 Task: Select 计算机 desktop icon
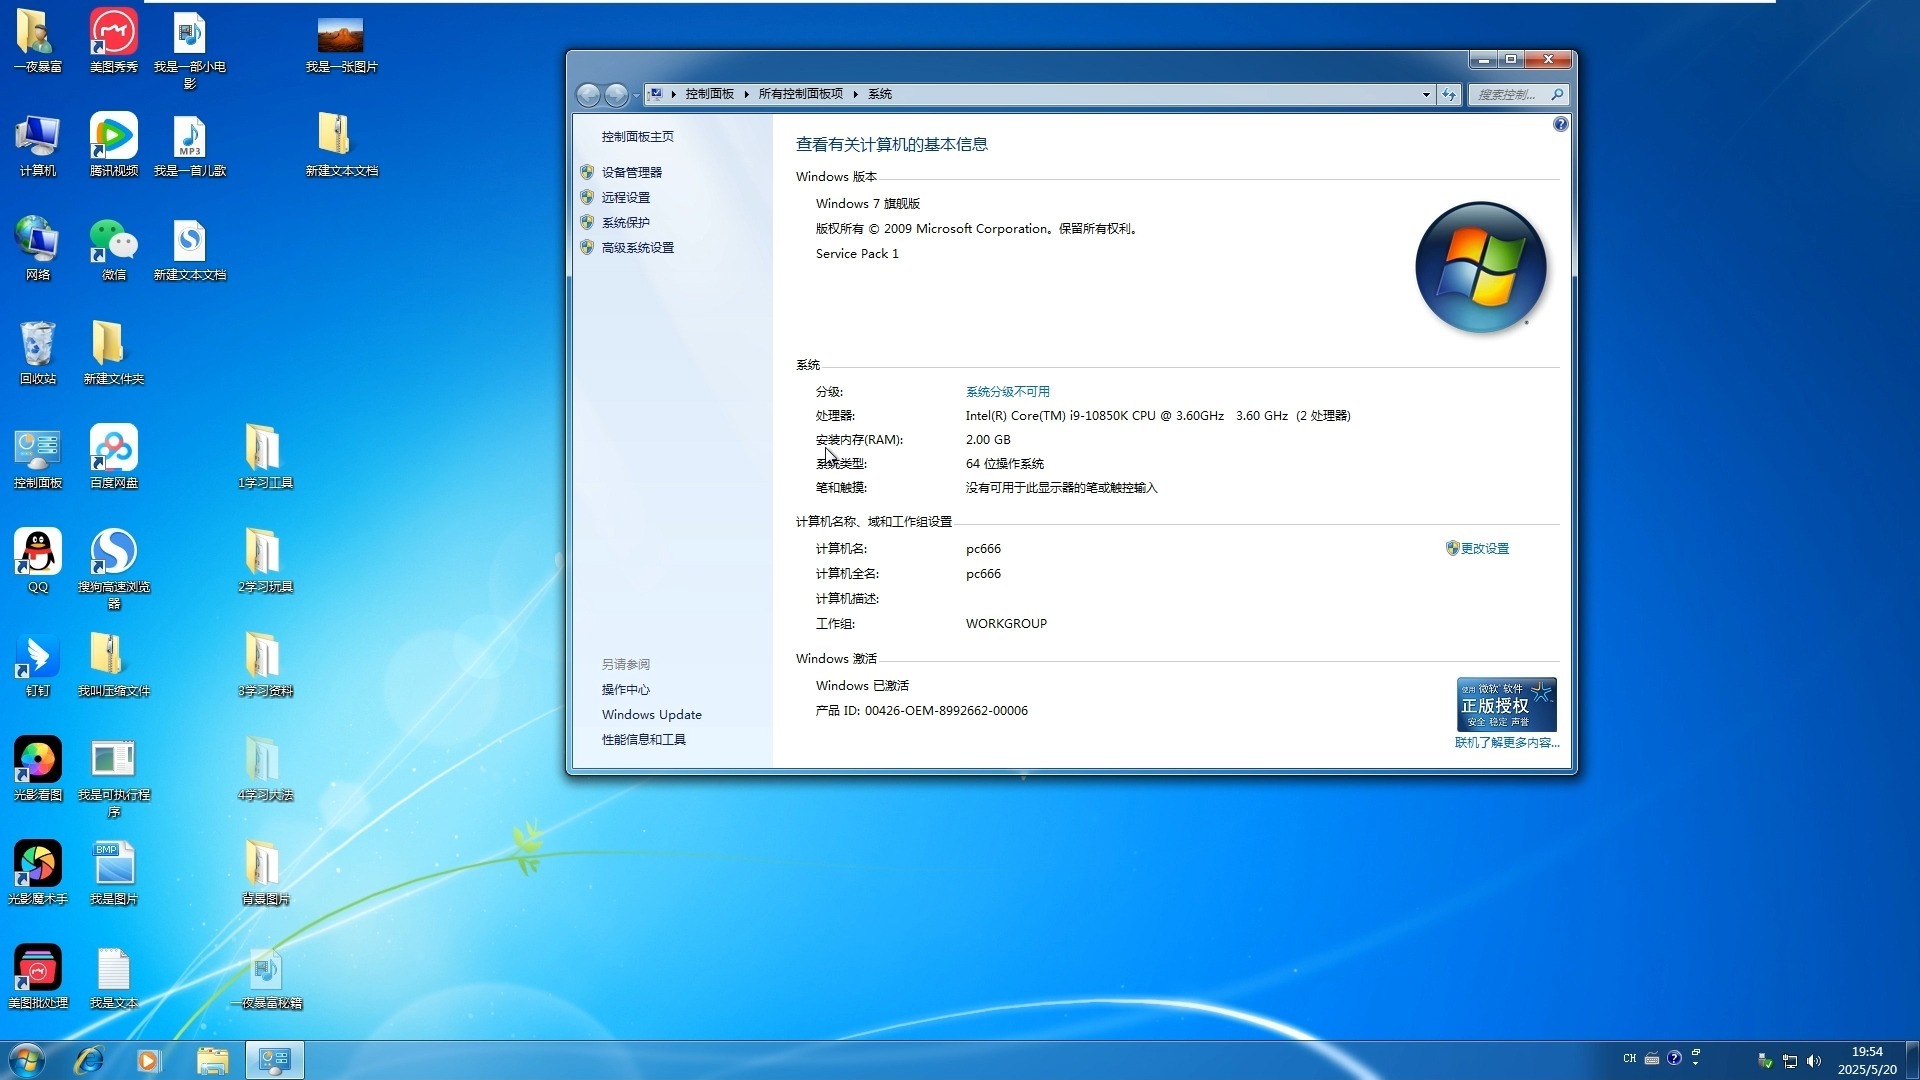37,146
